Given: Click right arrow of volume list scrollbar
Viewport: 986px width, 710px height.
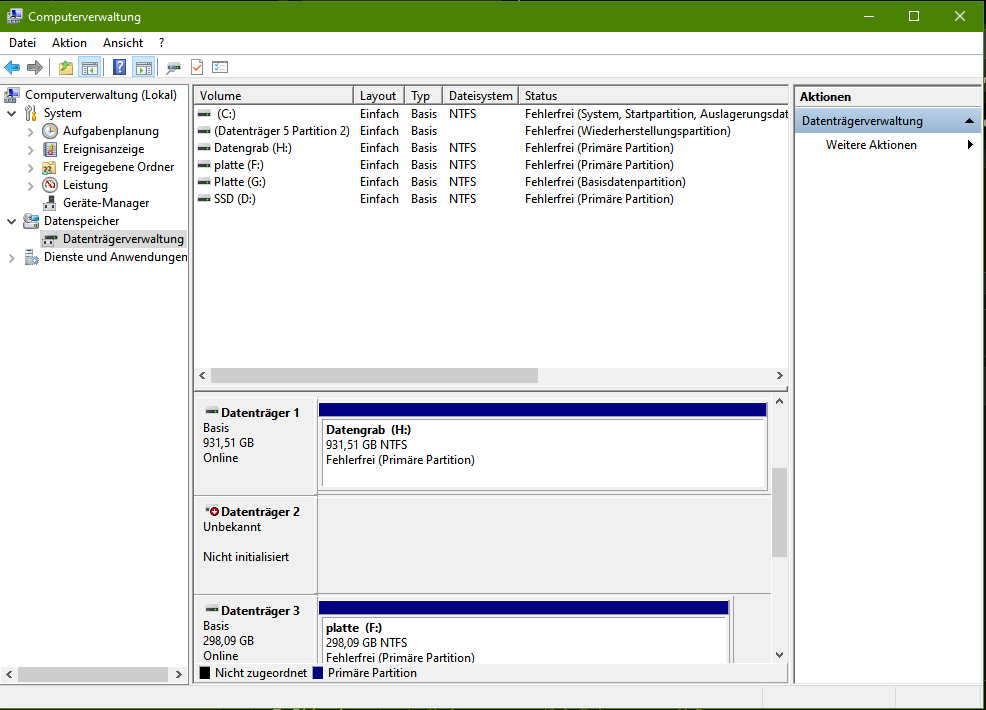Looking at the screenshot, I should click(780, 375).
